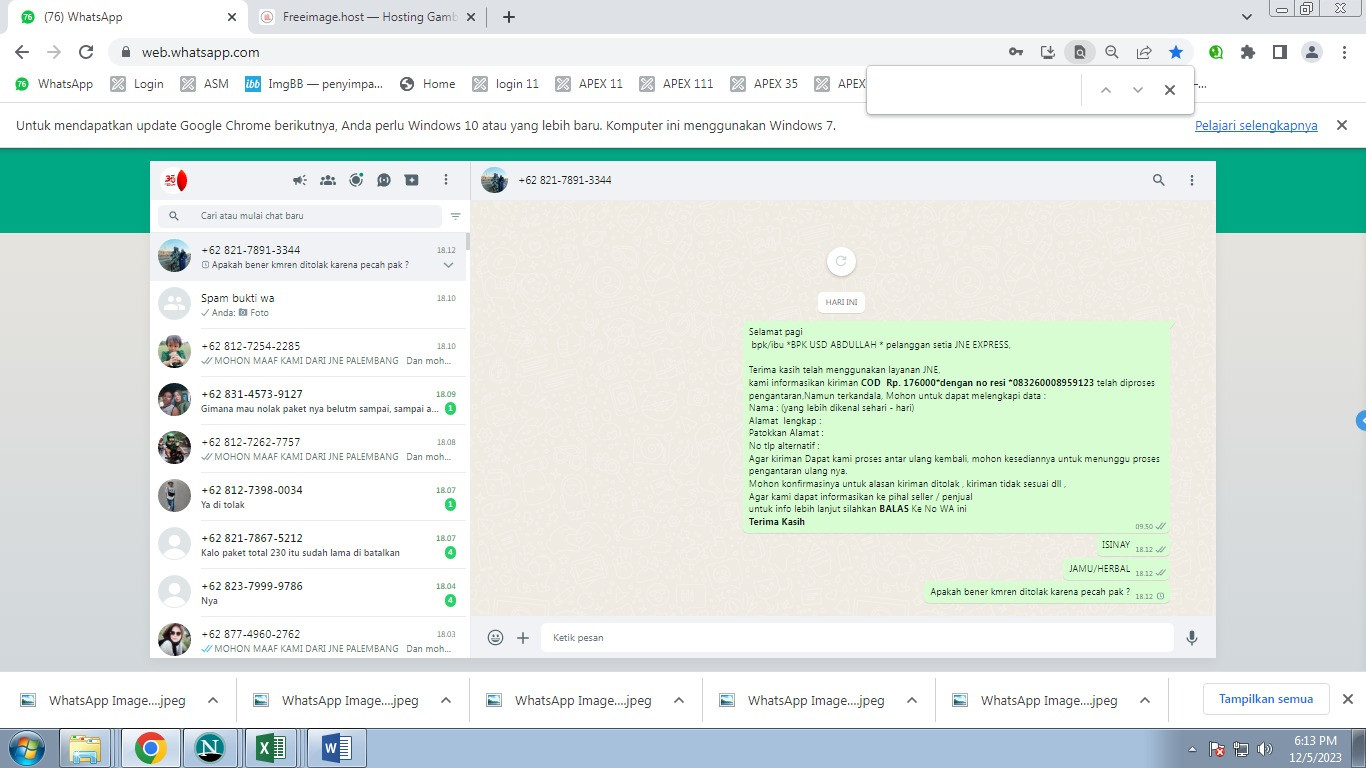Click the volume icon in the system tray

point(1266,749)
